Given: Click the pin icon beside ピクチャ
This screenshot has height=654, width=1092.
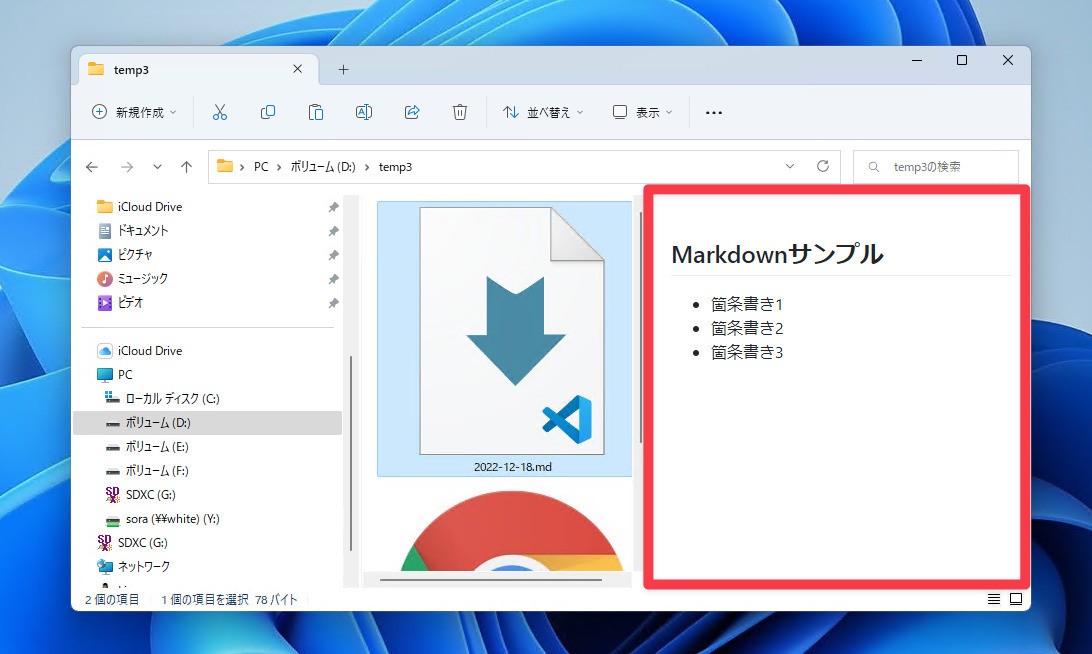Looking at the screenshot, I should click(334, 255).
